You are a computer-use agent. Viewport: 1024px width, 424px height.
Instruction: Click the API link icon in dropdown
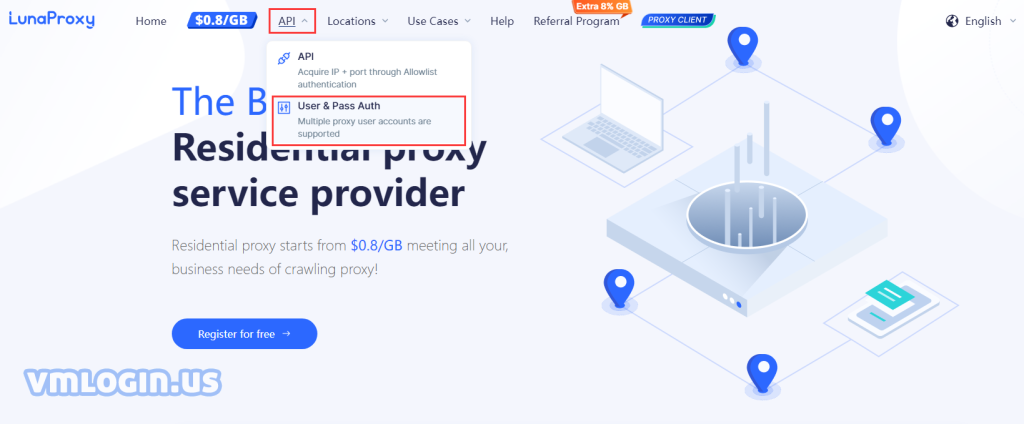(x=284, y=58)
